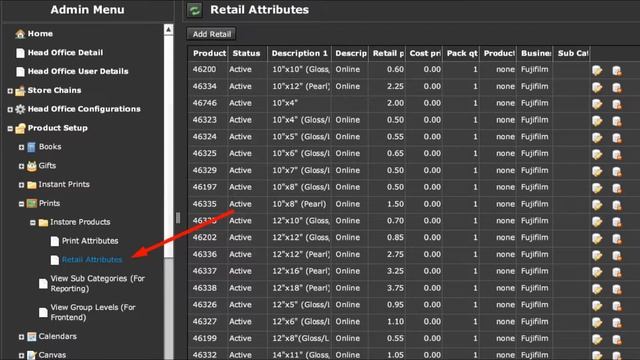Sort by the Pack qty column header
The height and width of the screenshot is (360, 640).
(461, 53)
